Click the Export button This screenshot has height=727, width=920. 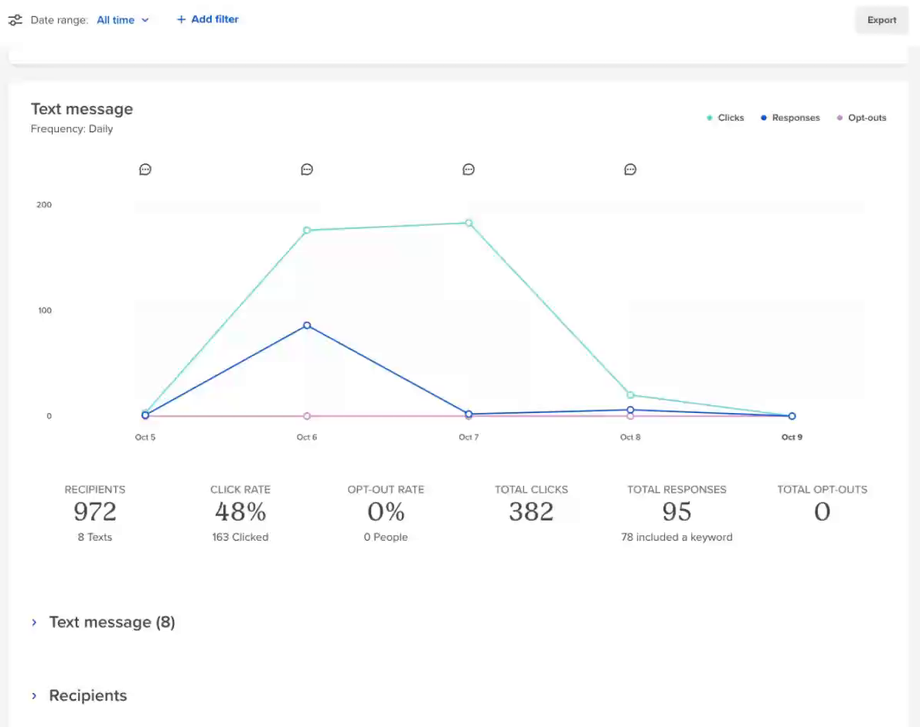pyautogui.click(x=881, y=20)
